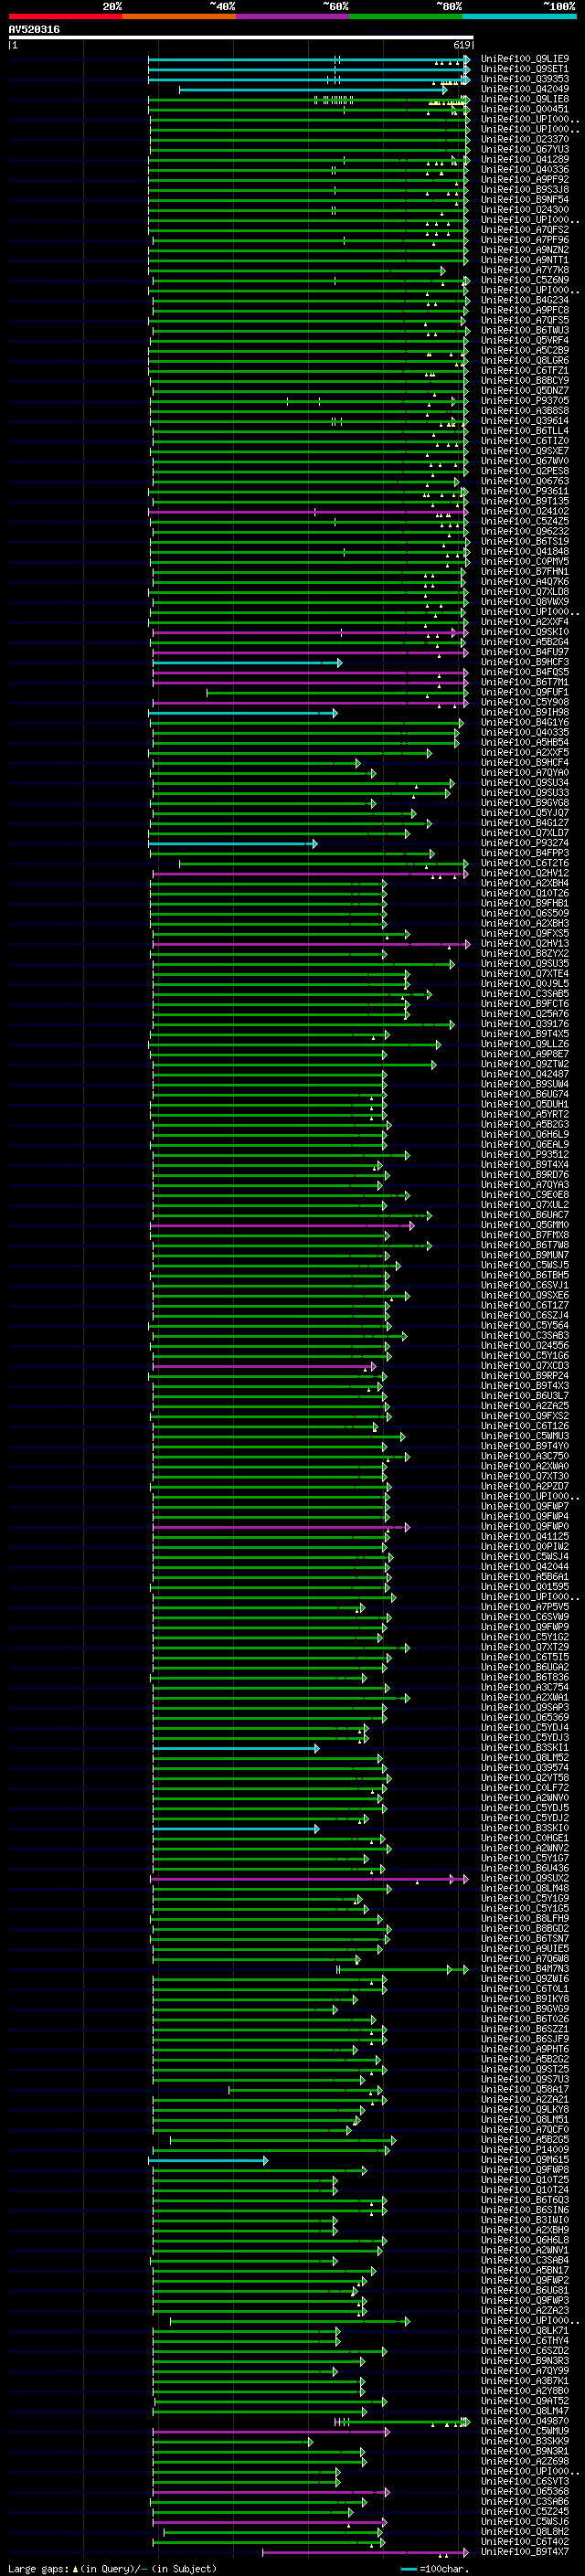Select the UniRef100_C5Z6N9 label
585x2576 pixels.
coord(525,280)
